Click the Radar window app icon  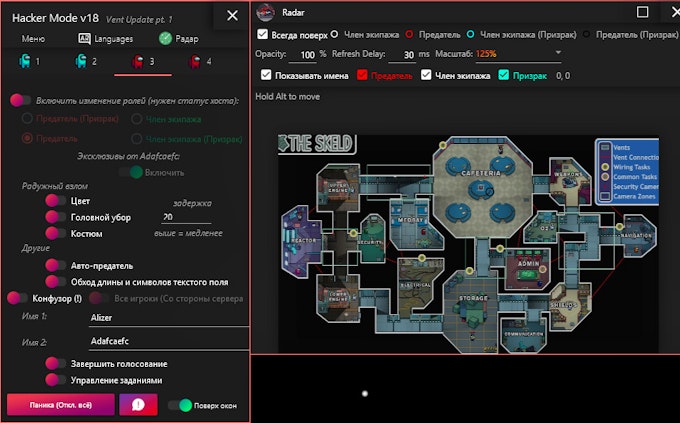tap(265, 13)
